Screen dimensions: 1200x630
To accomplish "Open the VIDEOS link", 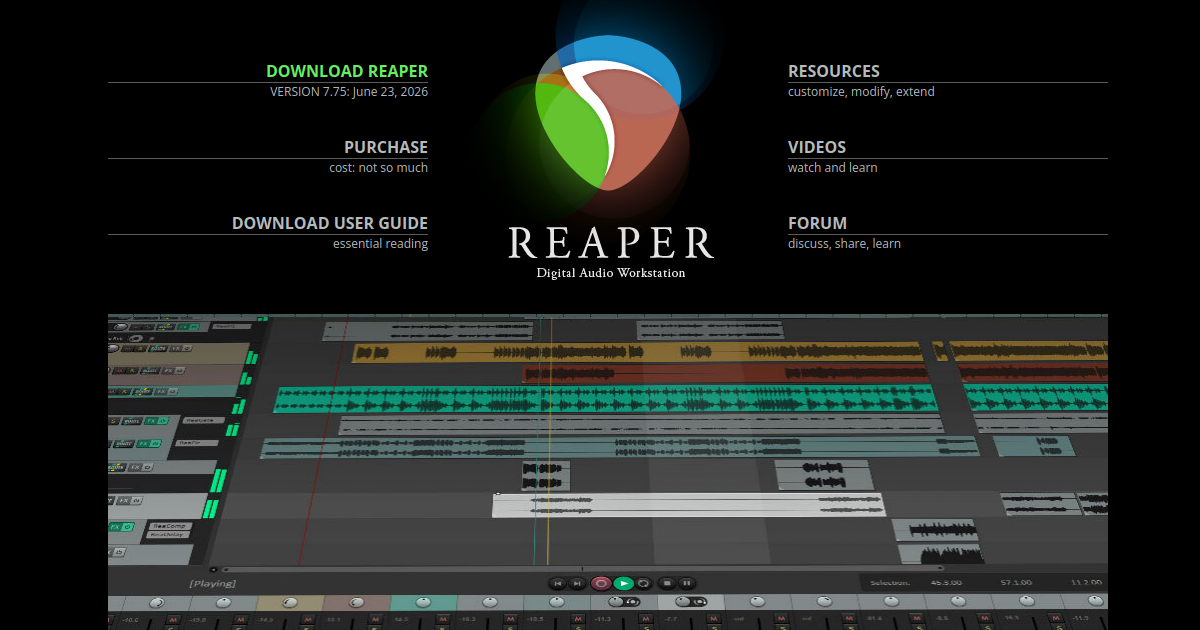I will (817, 147).
